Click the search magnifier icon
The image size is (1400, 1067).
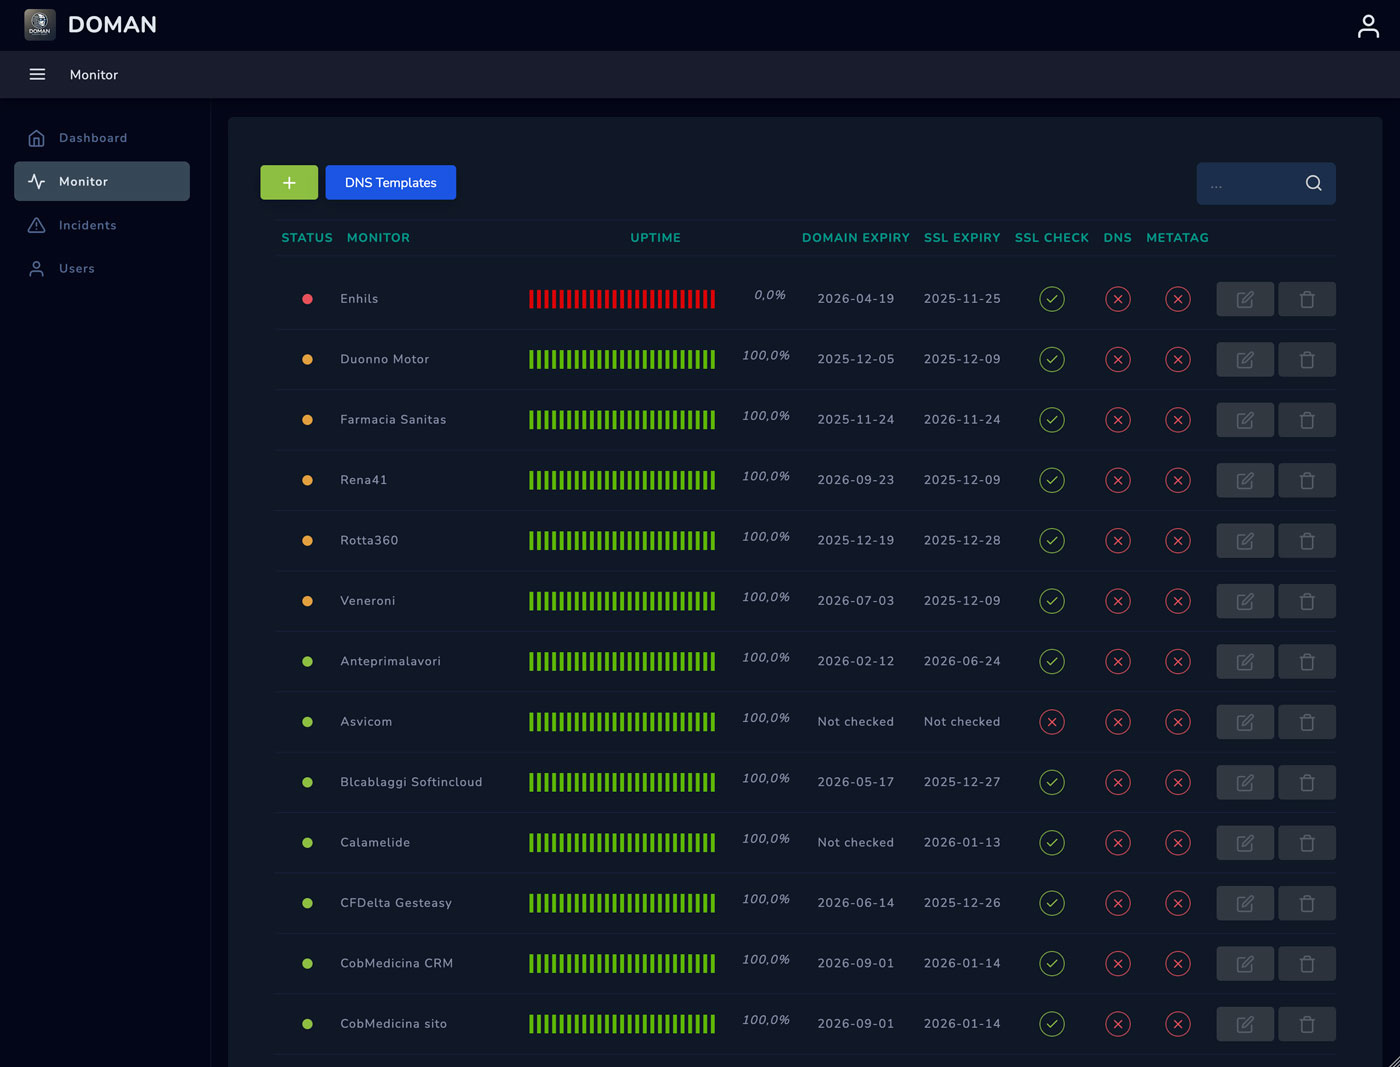[x=1313, y=183]
